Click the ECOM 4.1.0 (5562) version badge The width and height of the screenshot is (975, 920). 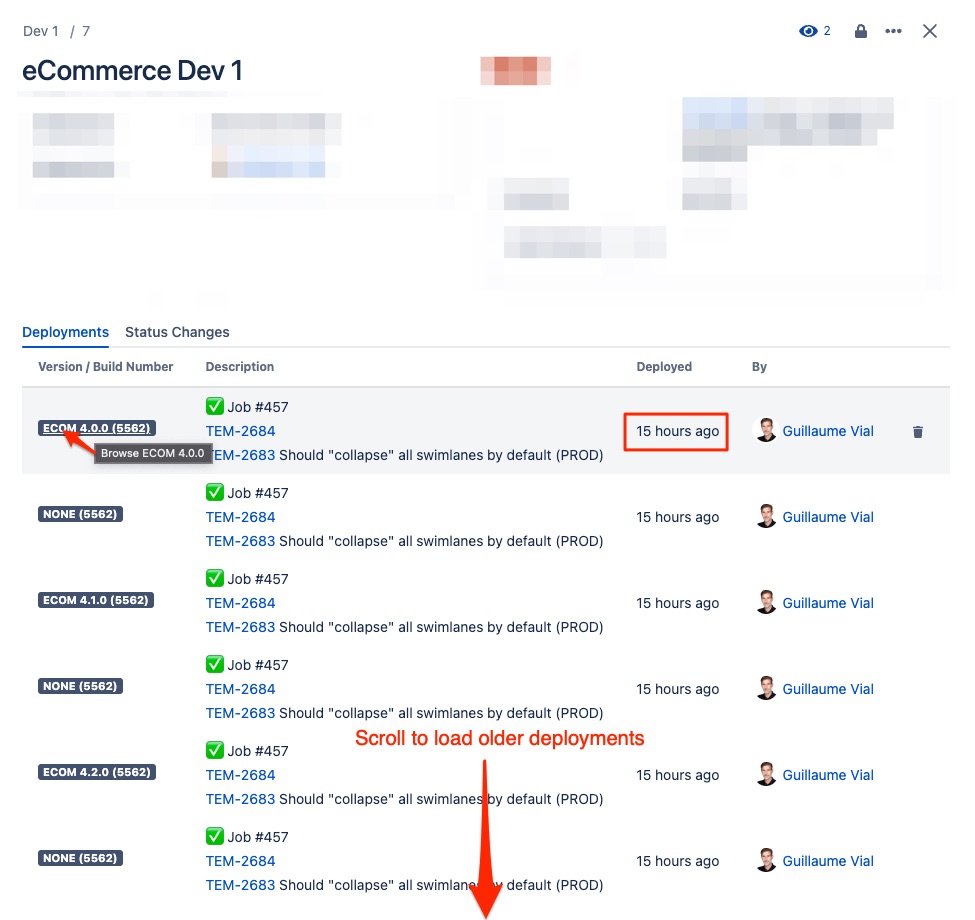[97, 600]
